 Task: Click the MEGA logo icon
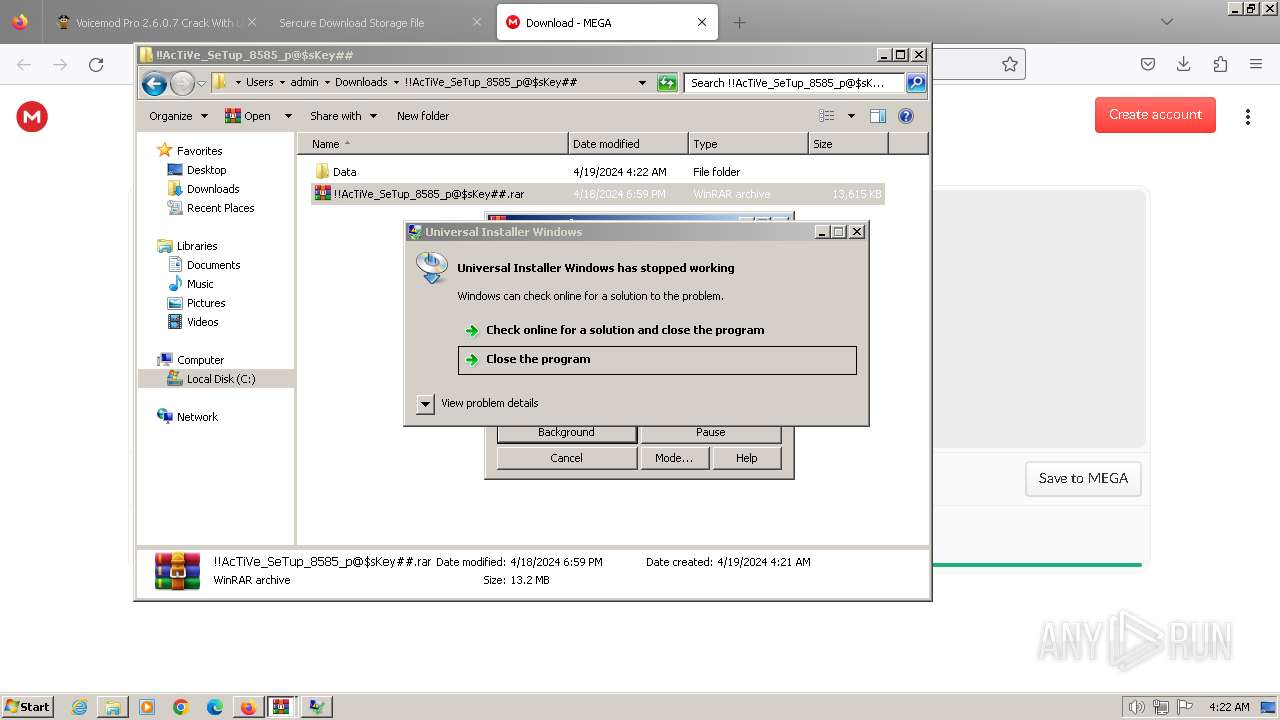(x=32, y=117)
